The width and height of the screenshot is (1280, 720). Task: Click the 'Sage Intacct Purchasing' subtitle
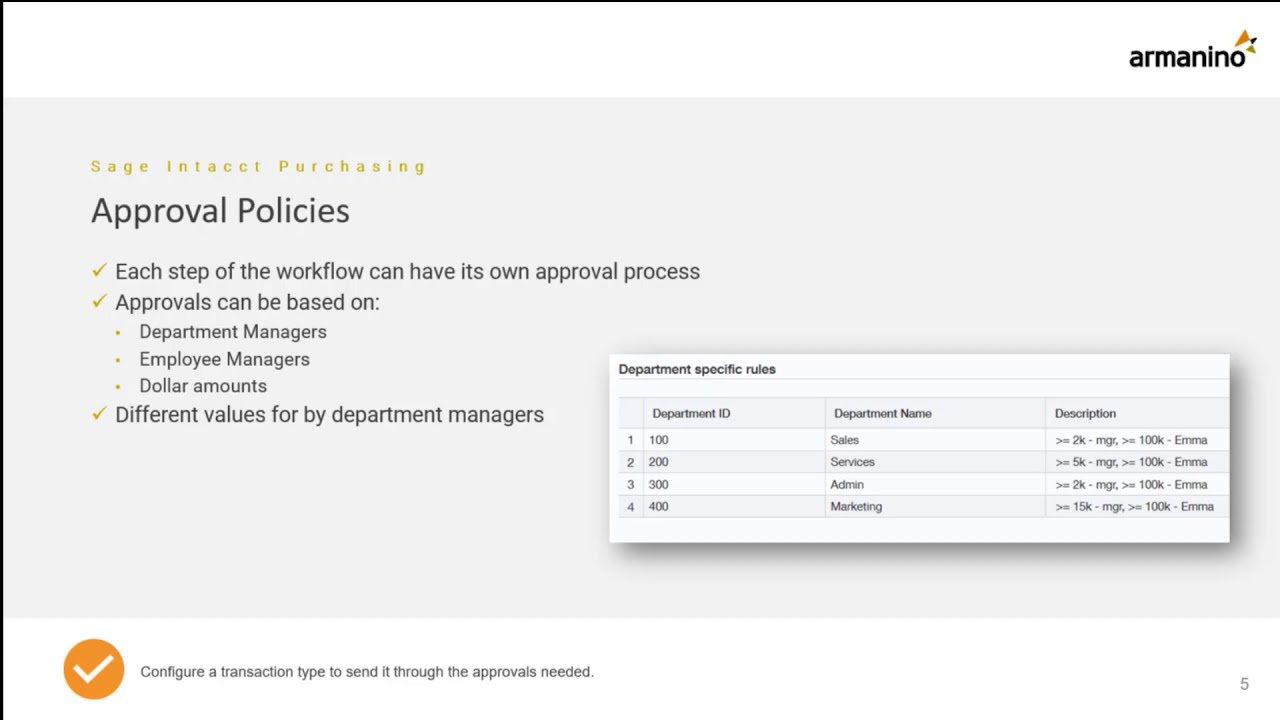tap(258, 166)
